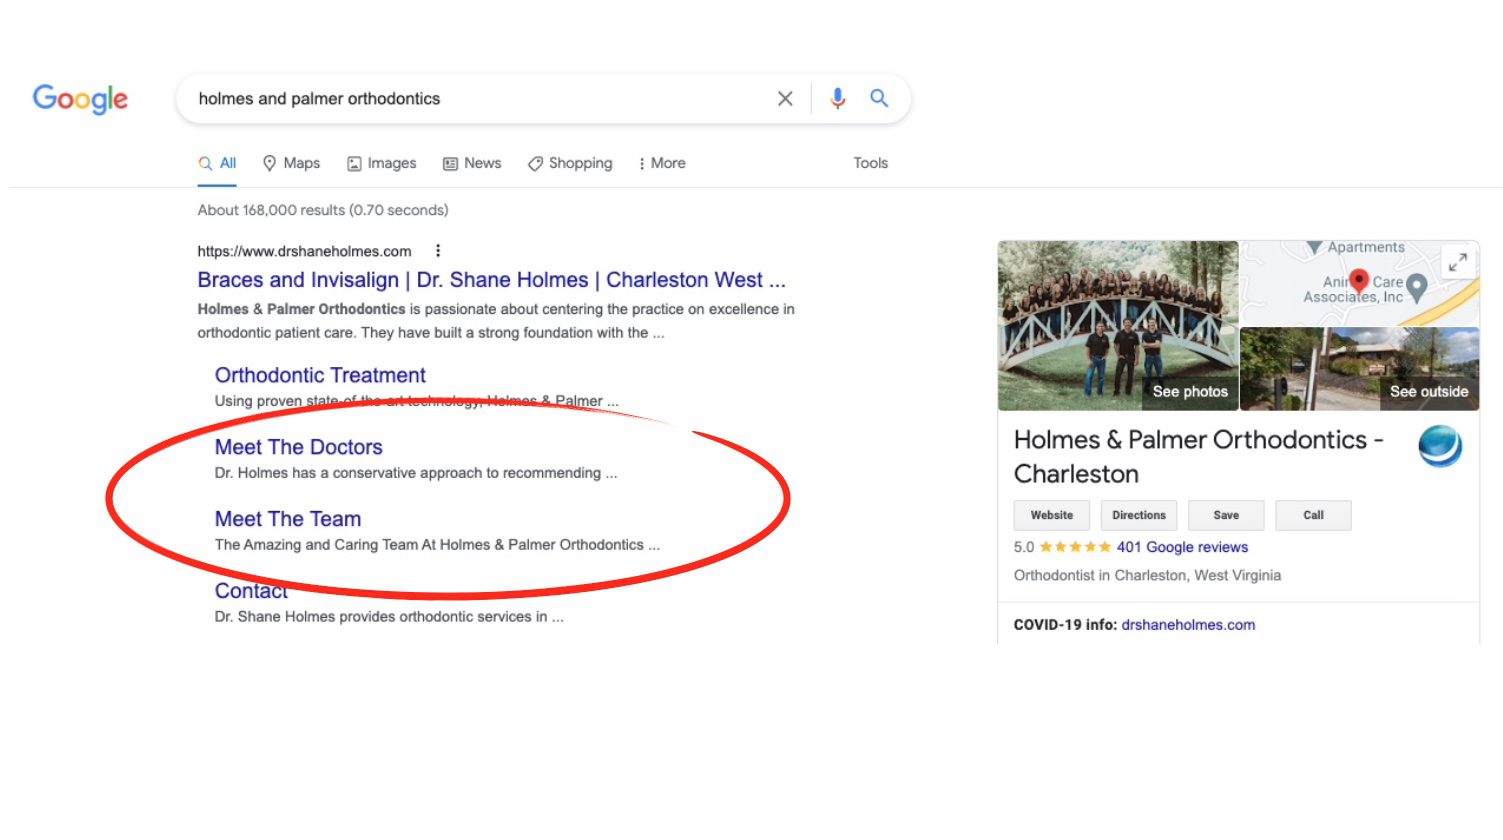This screenshot has width=1503, height=840.
Task: Open the Meet The Doctors sitelink
Action: (x=298, y=447)
